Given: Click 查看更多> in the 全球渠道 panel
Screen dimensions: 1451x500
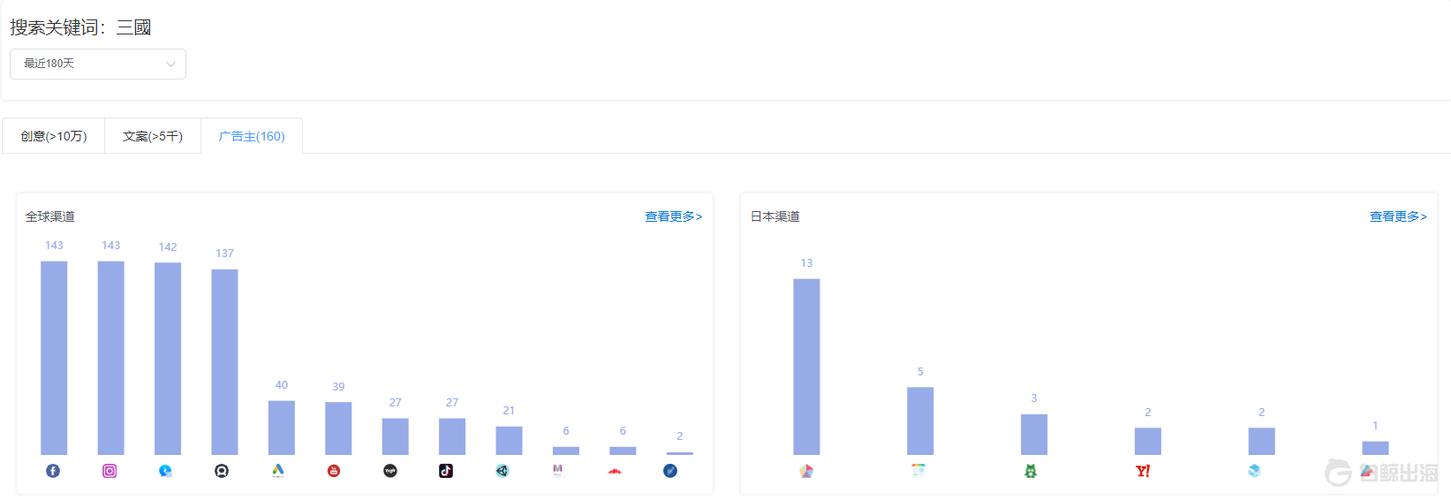Looking at the screenshot, I should click(x=673, y=216).
